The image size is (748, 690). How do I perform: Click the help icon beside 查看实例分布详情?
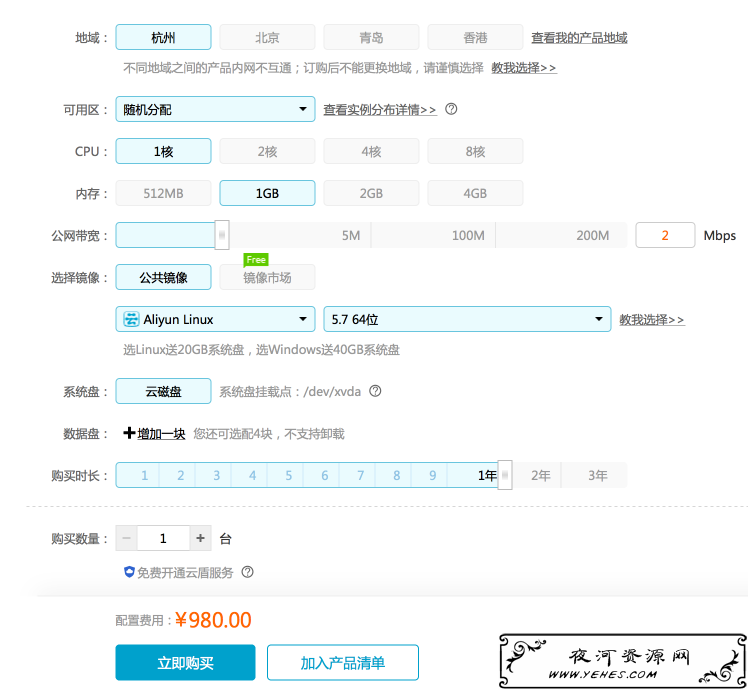pos(451,109)
